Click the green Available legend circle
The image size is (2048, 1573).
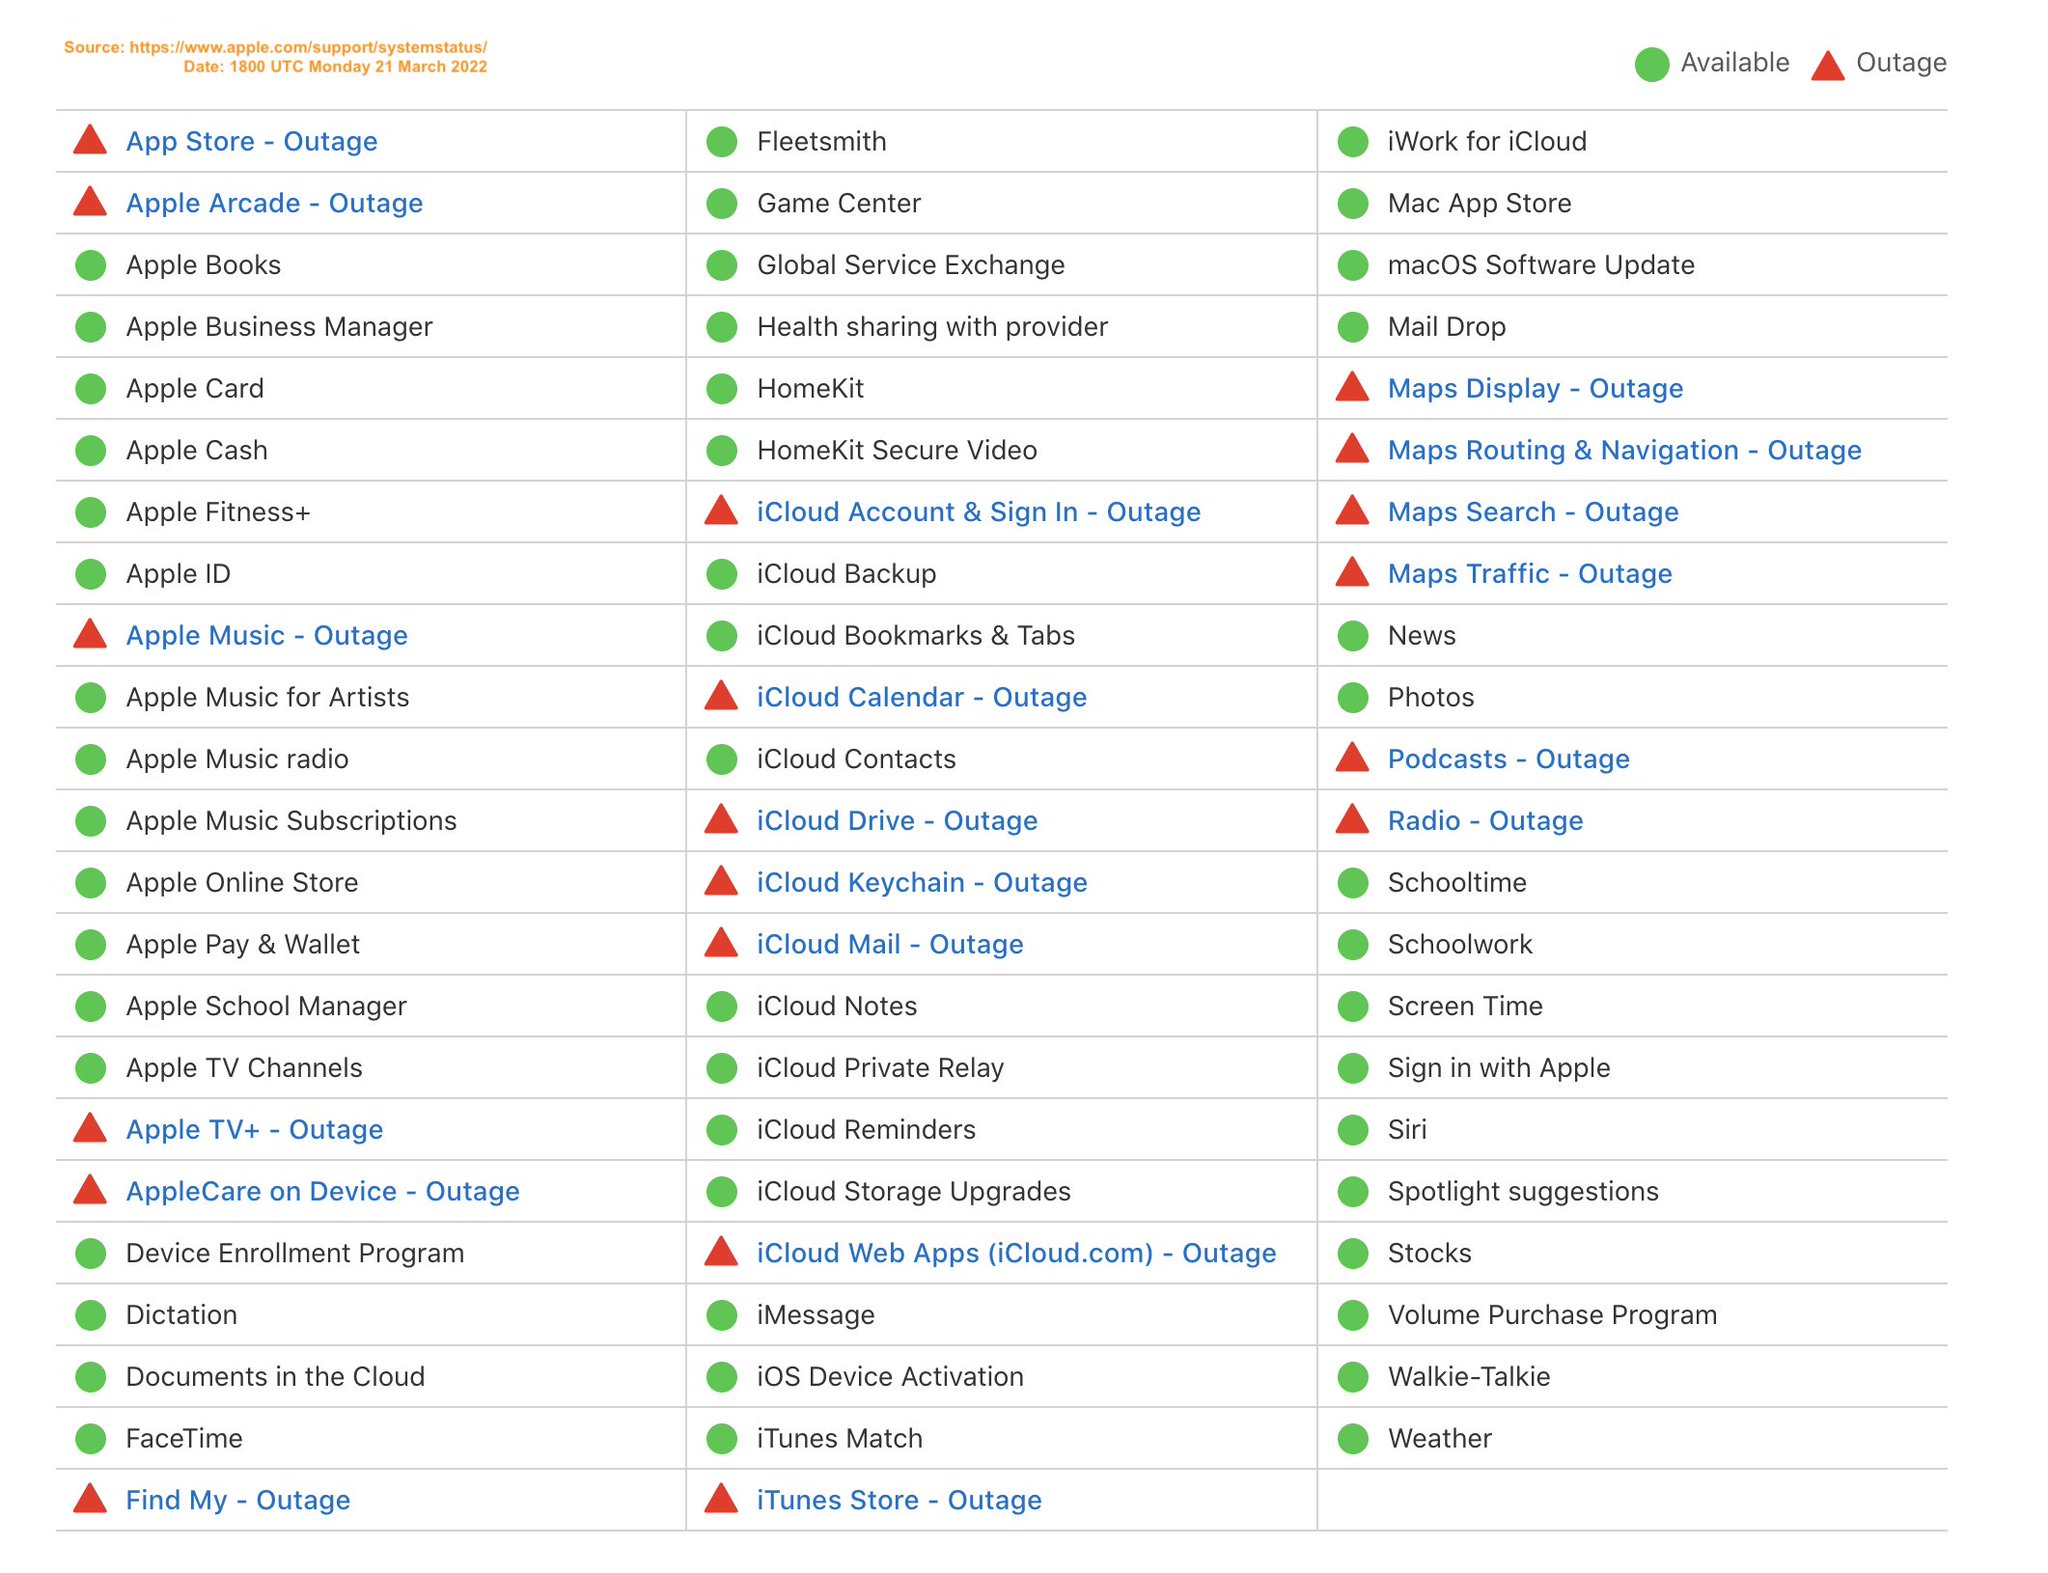click(1651, 64)
